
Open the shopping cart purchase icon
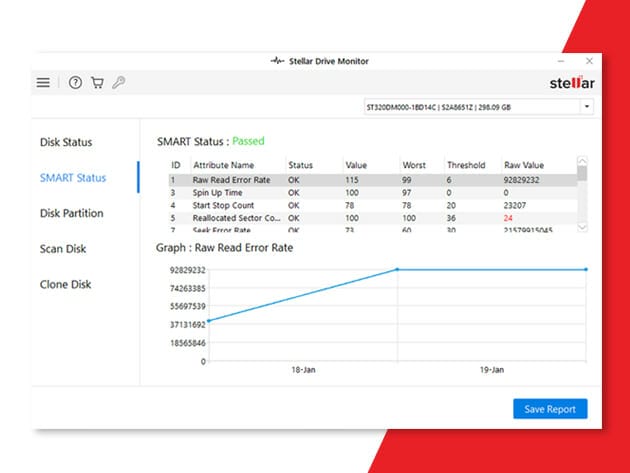97,83
